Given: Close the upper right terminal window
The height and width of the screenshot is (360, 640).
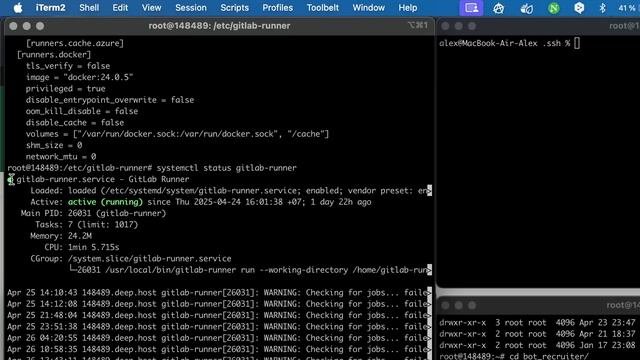Looking at the screenshot, I should pyautogui.click(x=445, y=26).
